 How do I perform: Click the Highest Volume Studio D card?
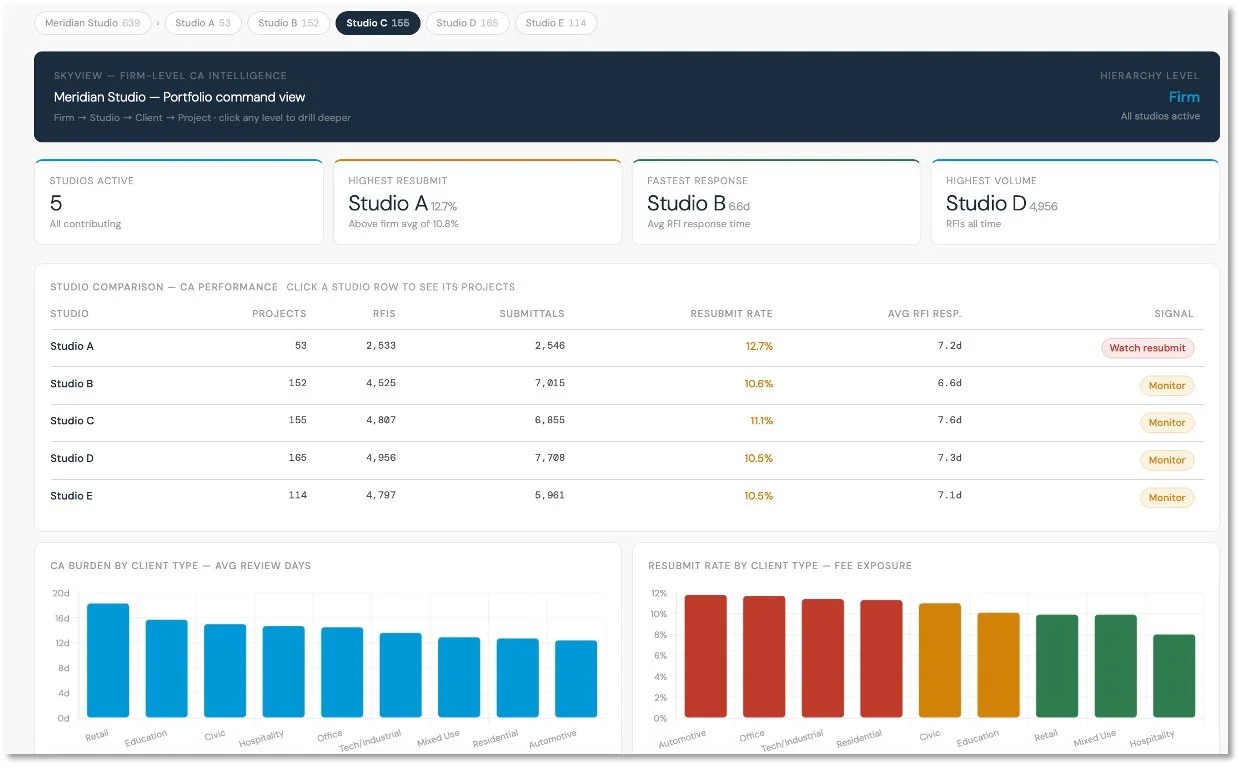pos(1075,202)
